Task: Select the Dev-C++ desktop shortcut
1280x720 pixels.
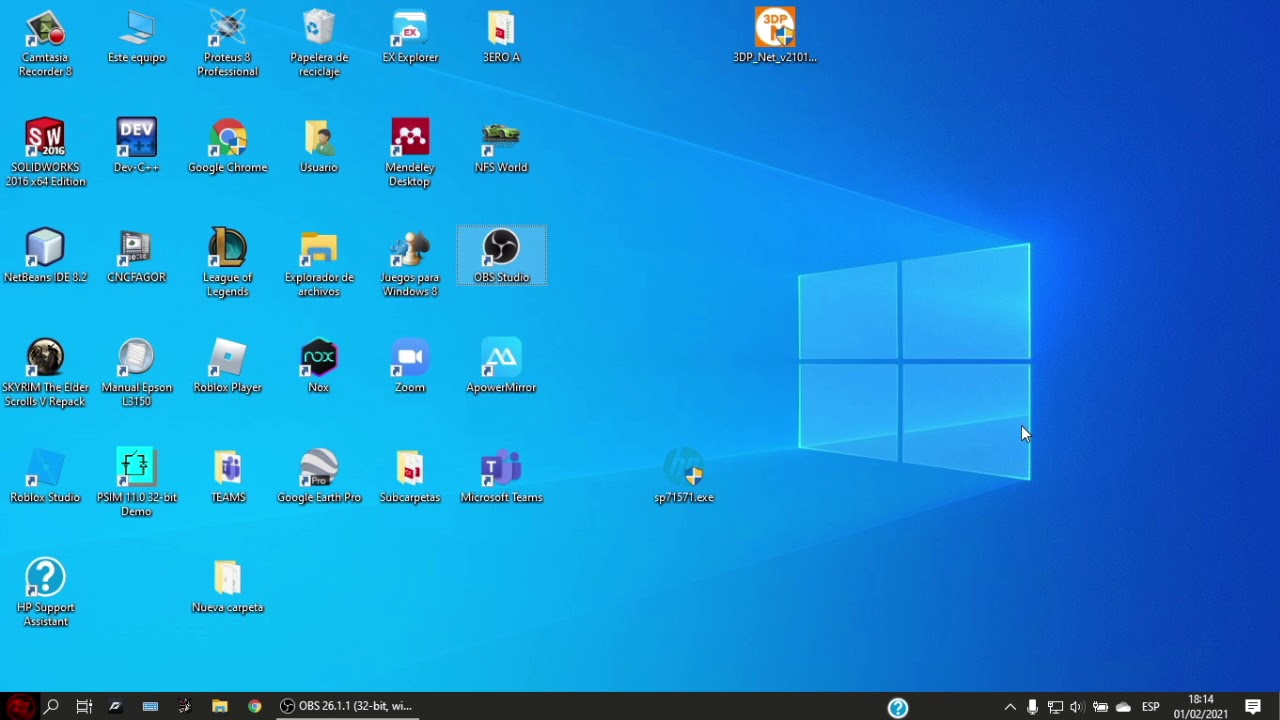Action: tap(137, 147)
